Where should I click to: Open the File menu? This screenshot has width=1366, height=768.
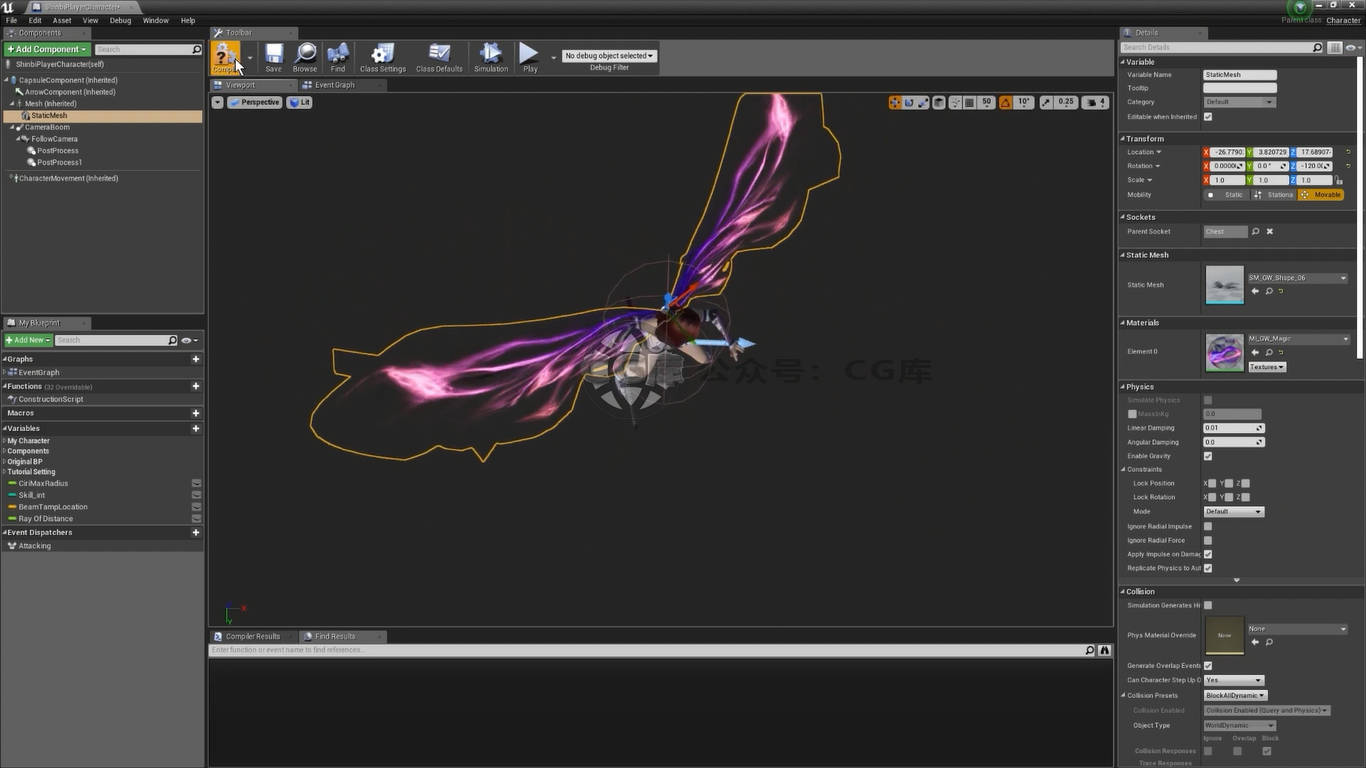(12, 20)
